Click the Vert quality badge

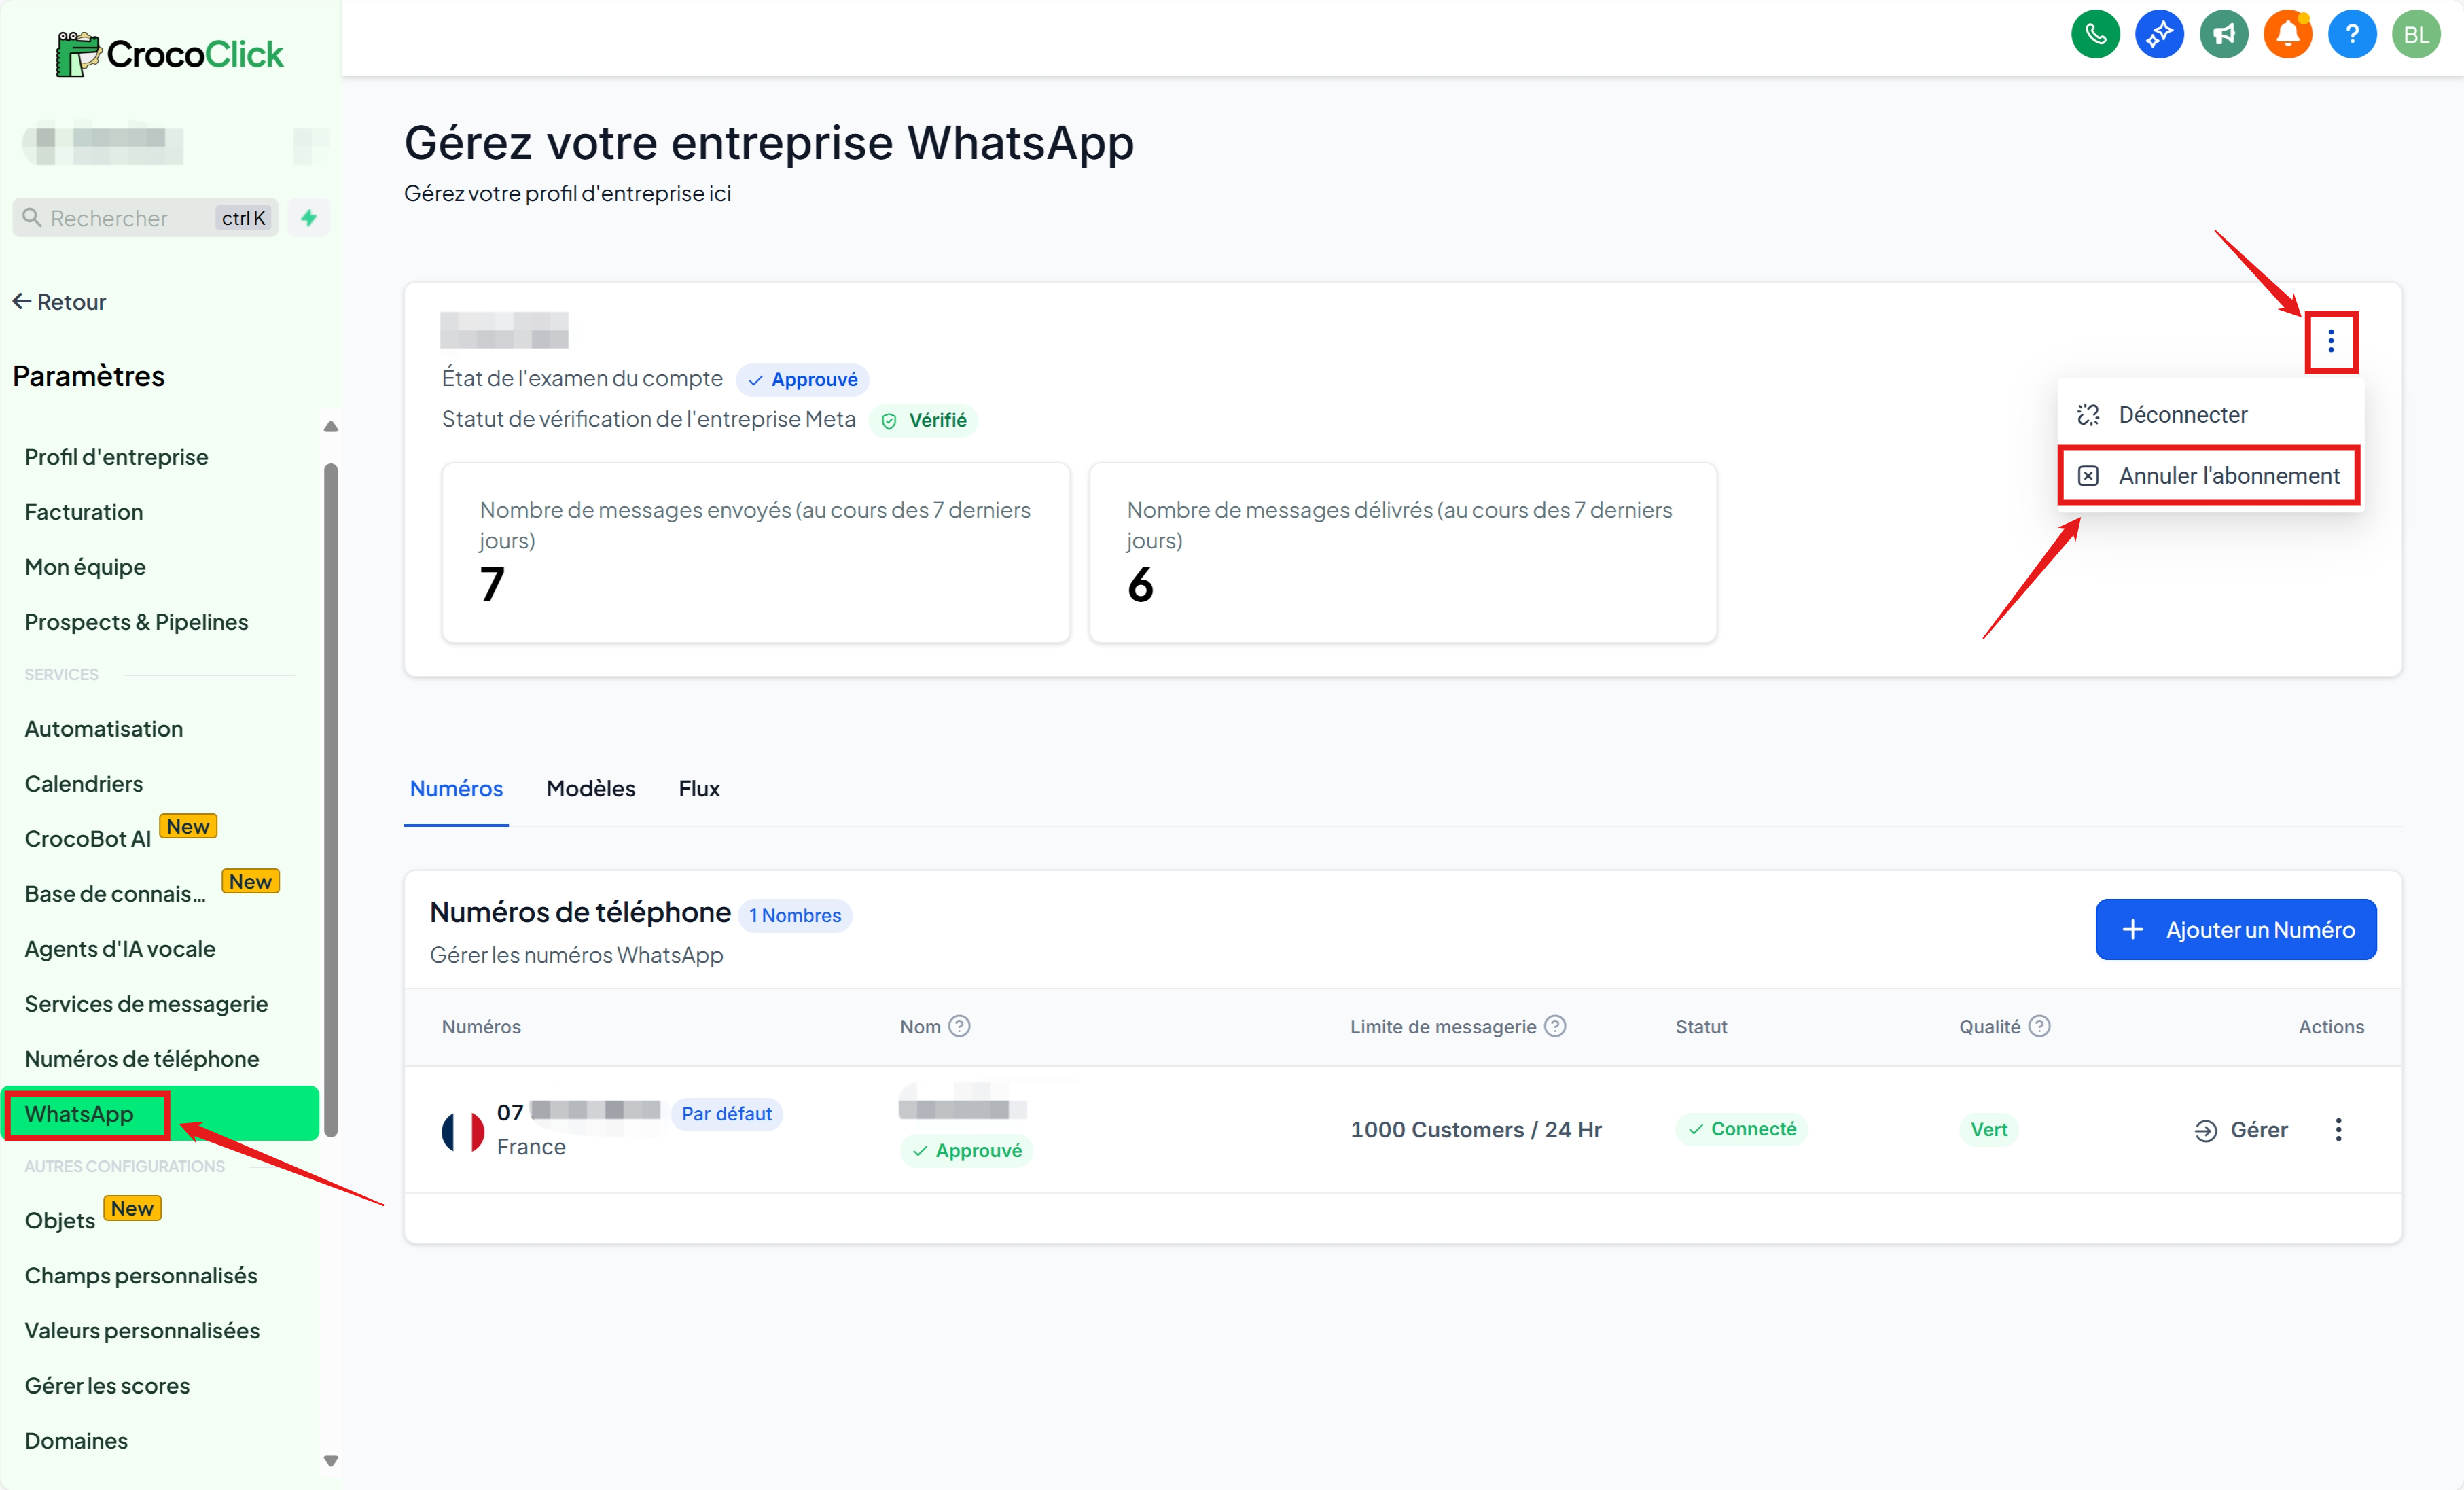pos(1988,1129)
